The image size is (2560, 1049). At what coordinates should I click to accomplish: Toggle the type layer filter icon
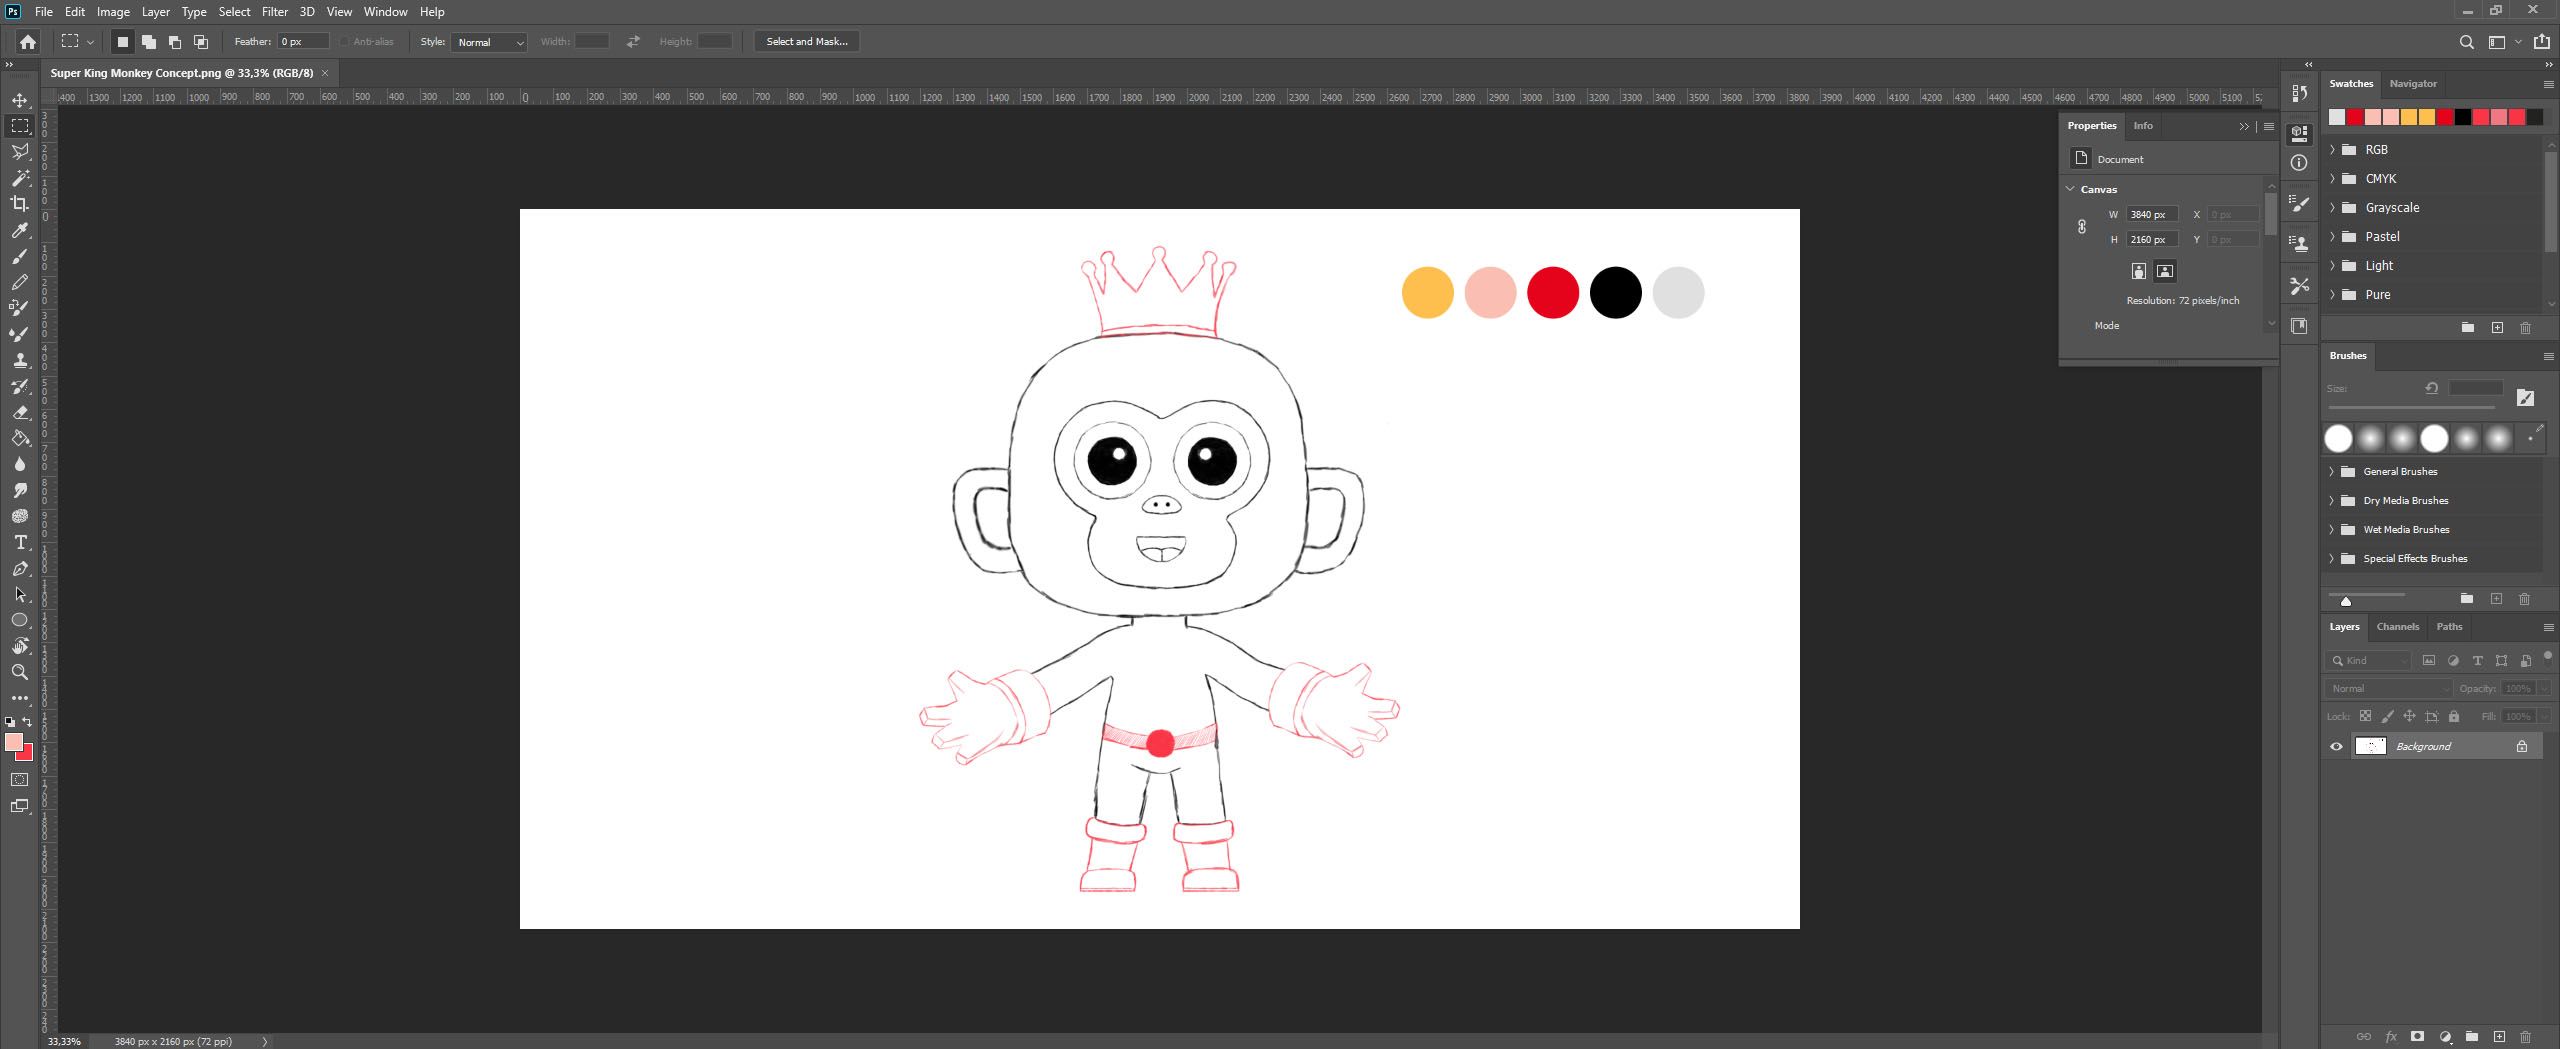(x=2477, y=661)
